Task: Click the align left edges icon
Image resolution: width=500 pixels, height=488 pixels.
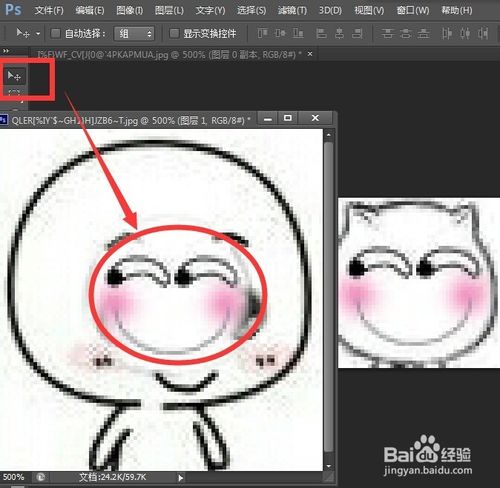Action: [x=321, y=33]
